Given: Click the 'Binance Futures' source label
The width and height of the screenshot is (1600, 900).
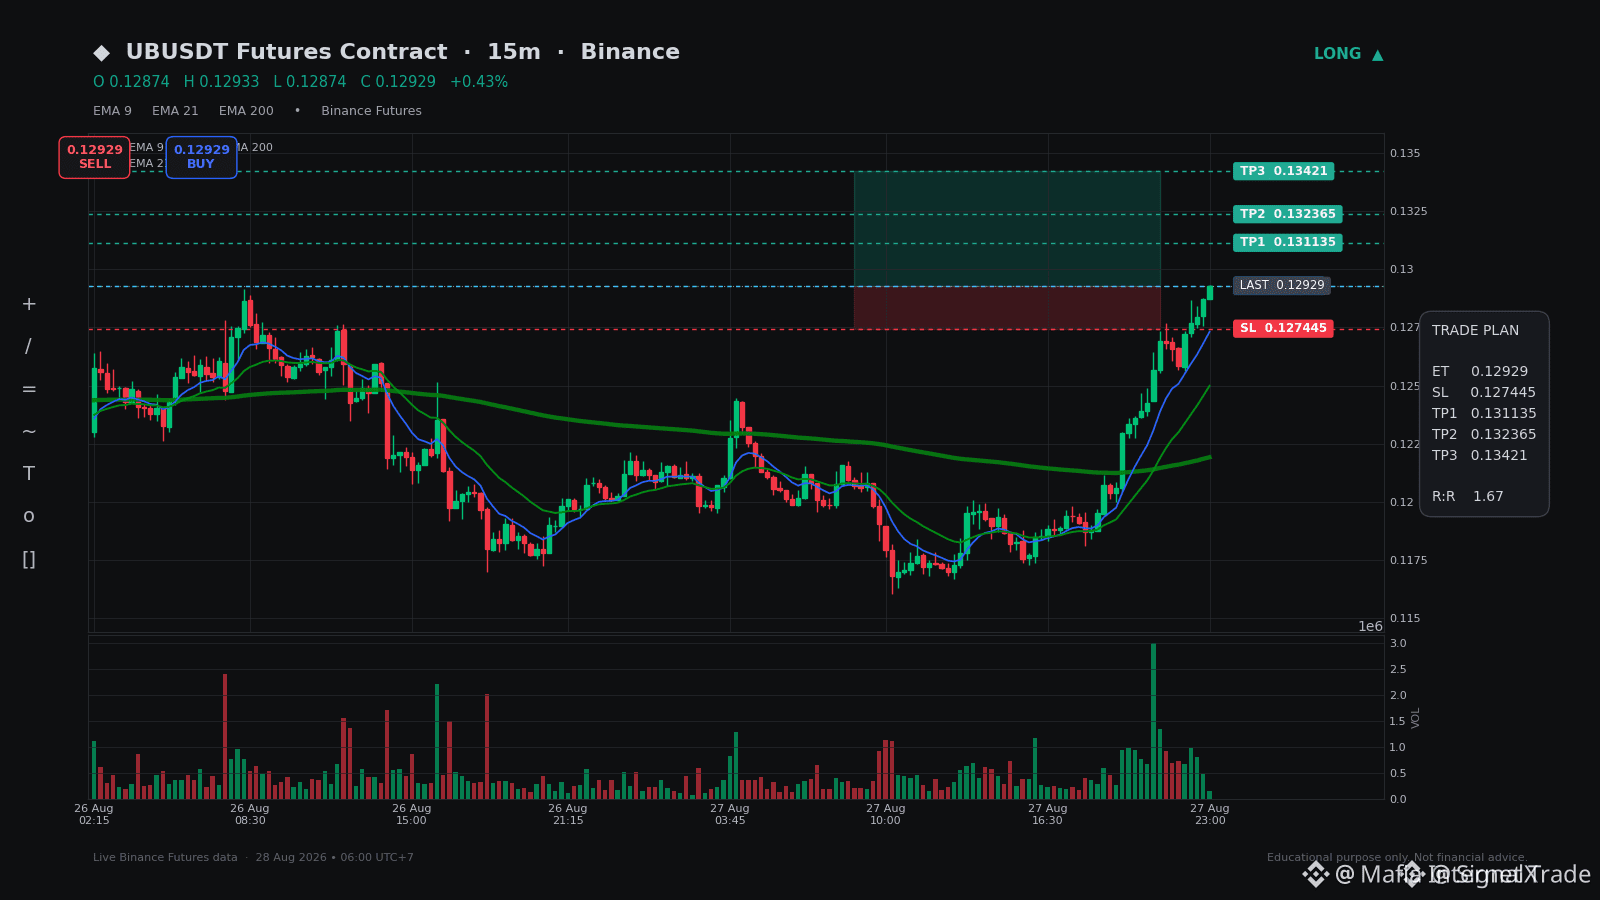Looking at the screenshot, I should pos(371,111).
